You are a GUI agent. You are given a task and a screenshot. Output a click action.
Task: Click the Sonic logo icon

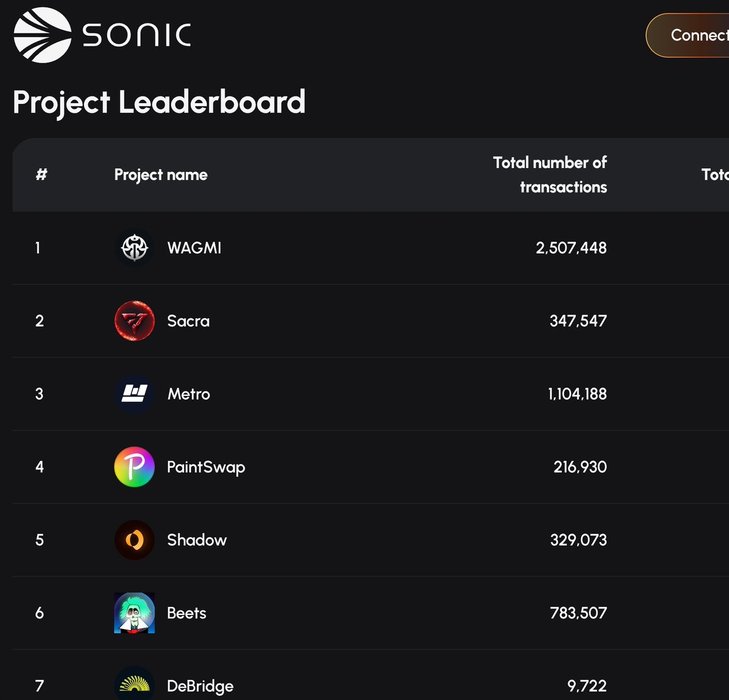click(x=42, y=35)
